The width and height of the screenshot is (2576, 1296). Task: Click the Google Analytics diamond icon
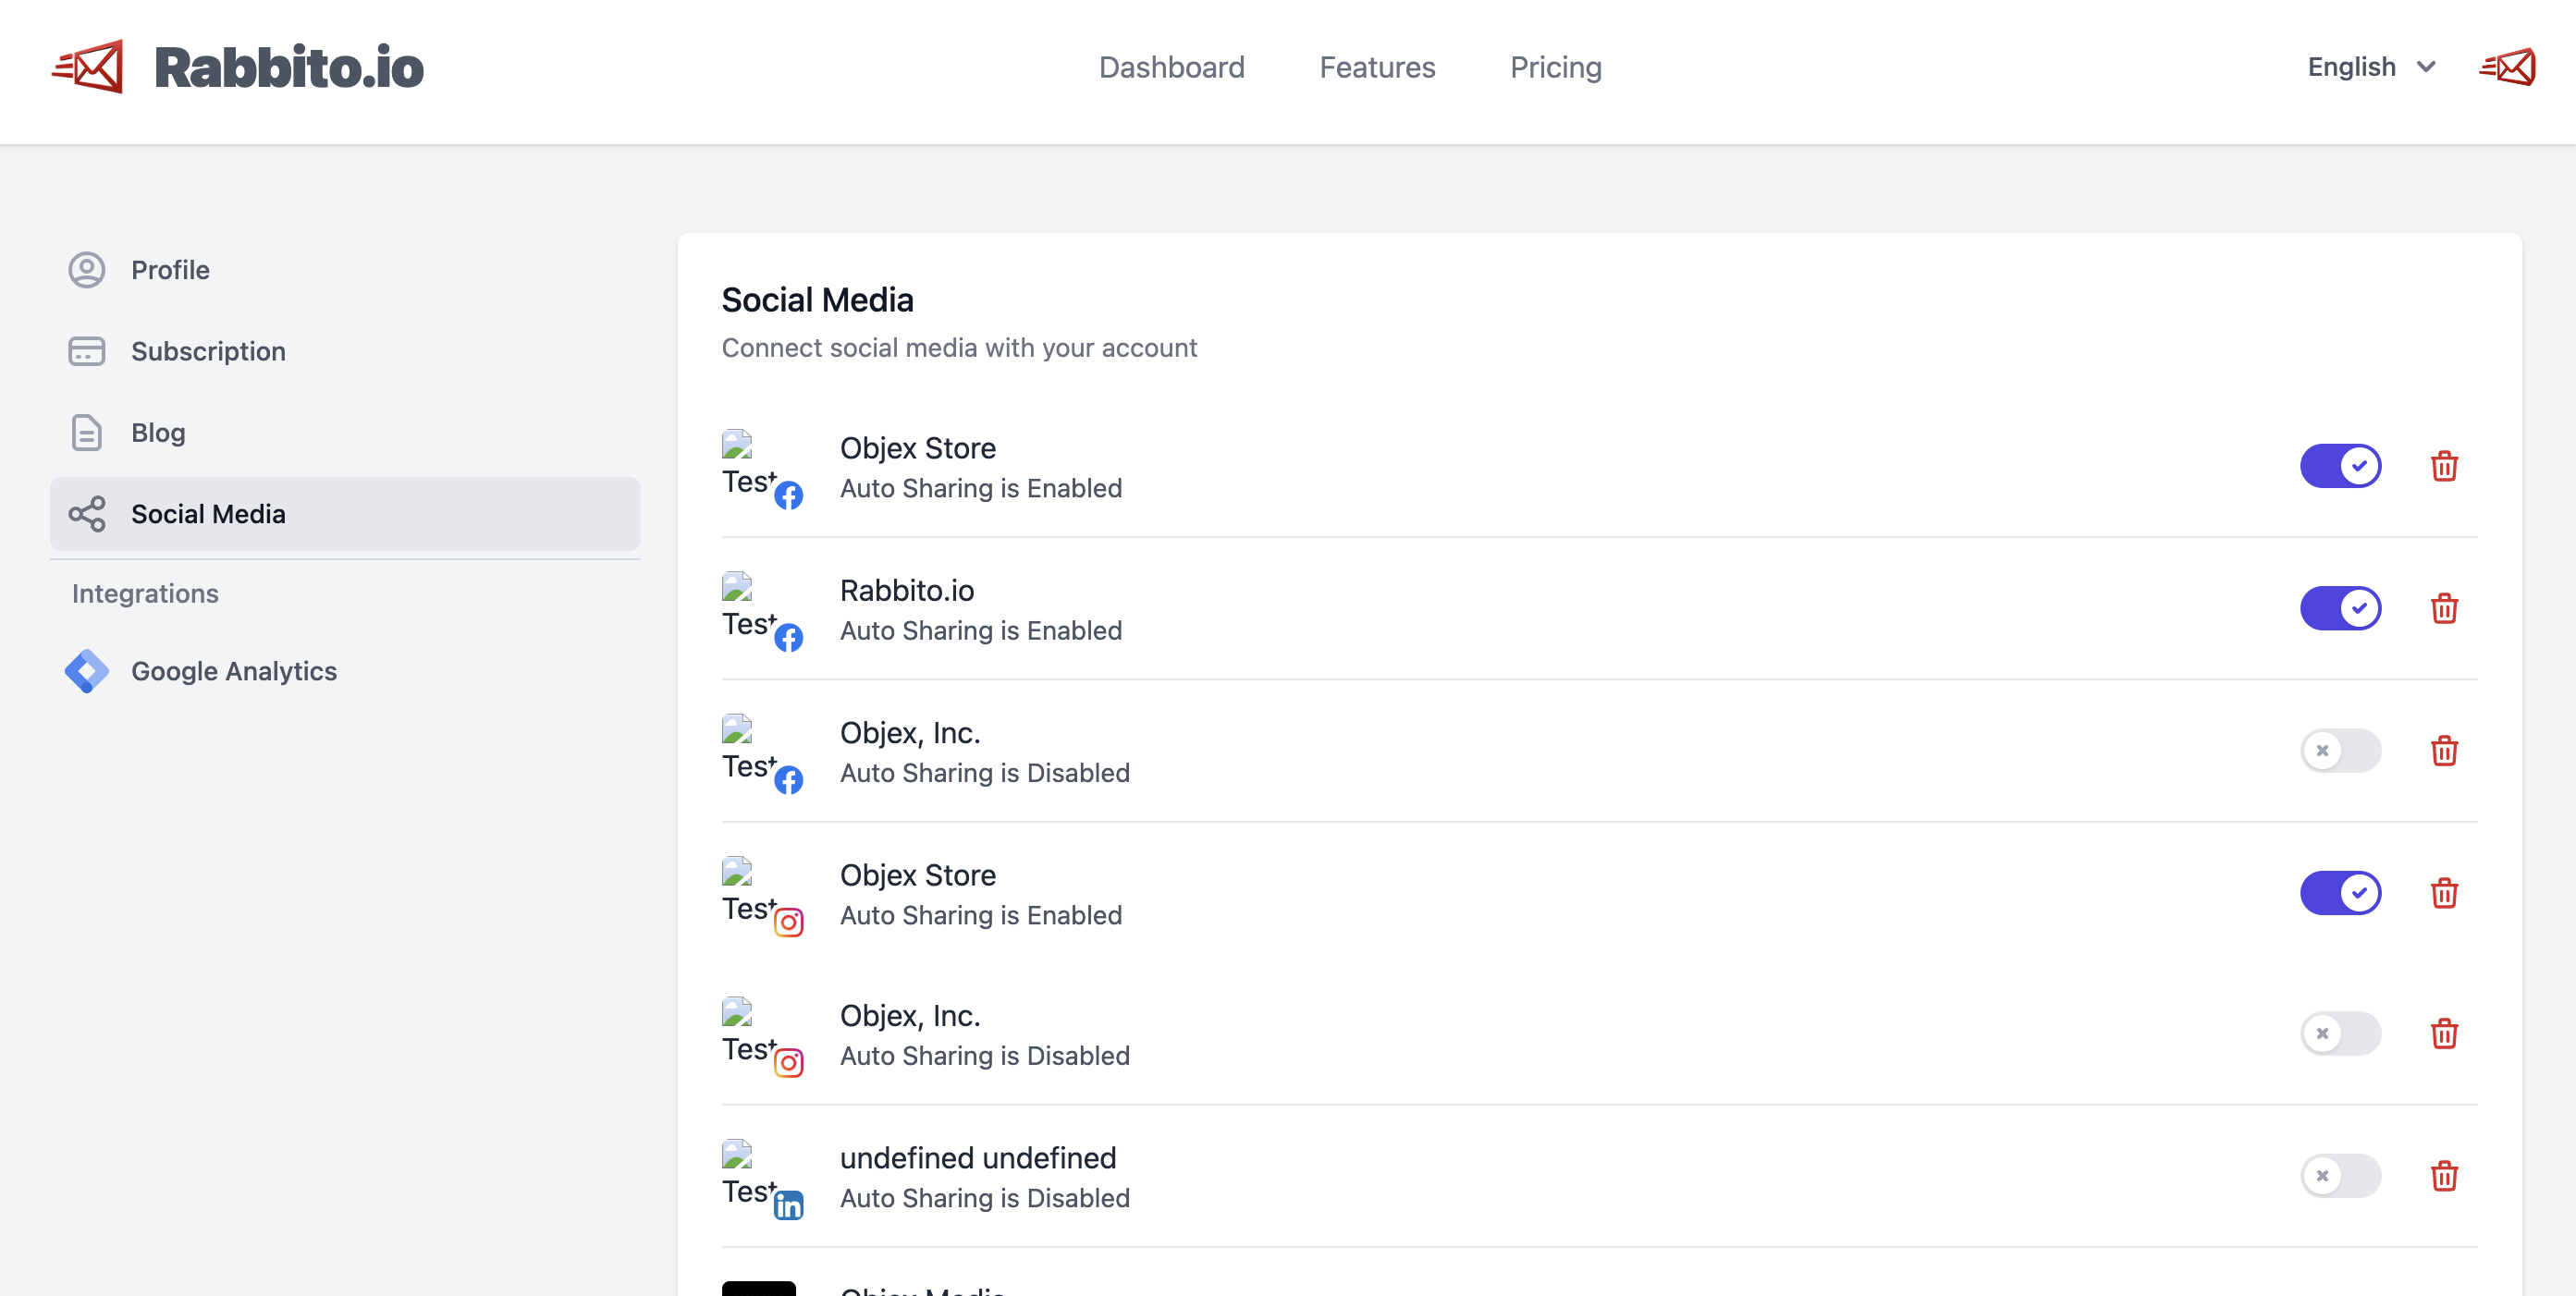[87, 671]
